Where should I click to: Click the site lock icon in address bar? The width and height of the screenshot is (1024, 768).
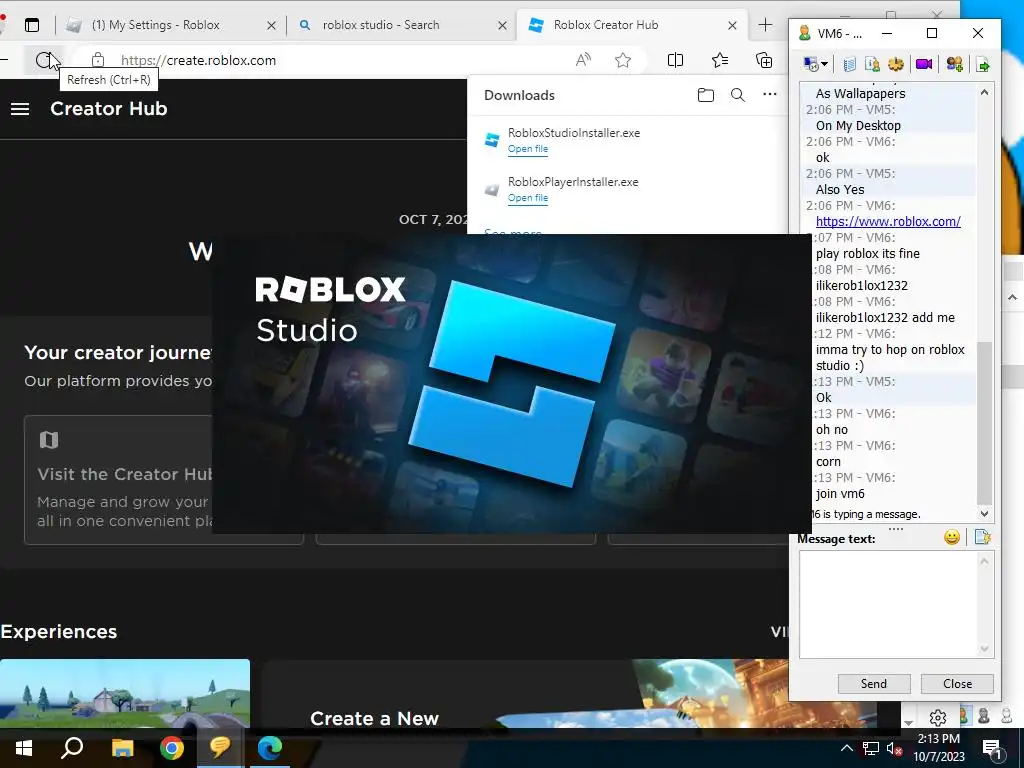[x=98, y=60]
